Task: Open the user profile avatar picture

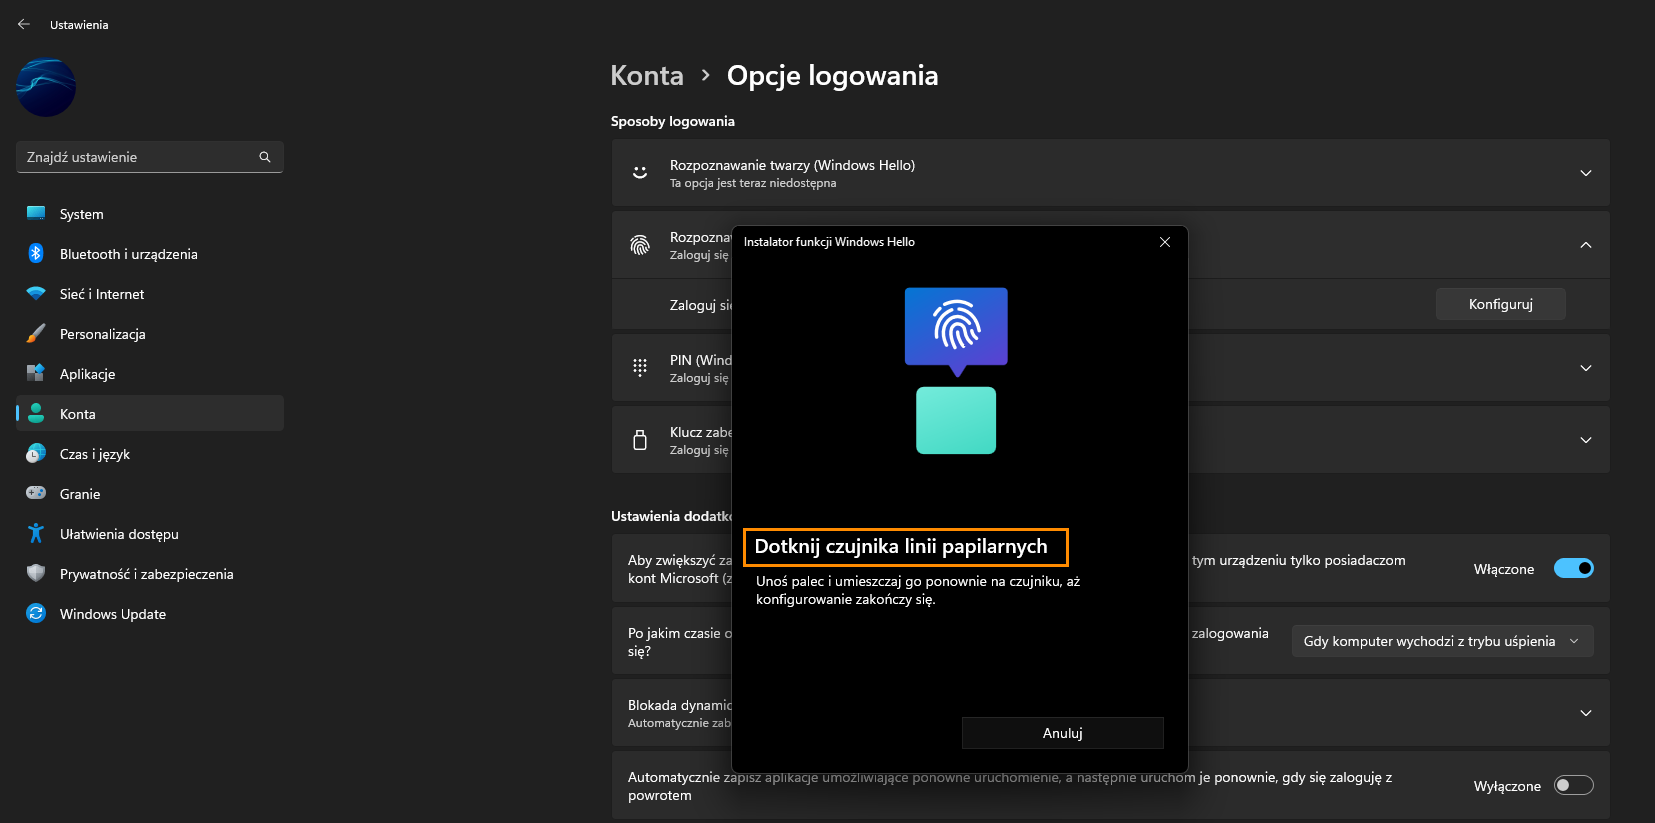Action: (46, 88)
